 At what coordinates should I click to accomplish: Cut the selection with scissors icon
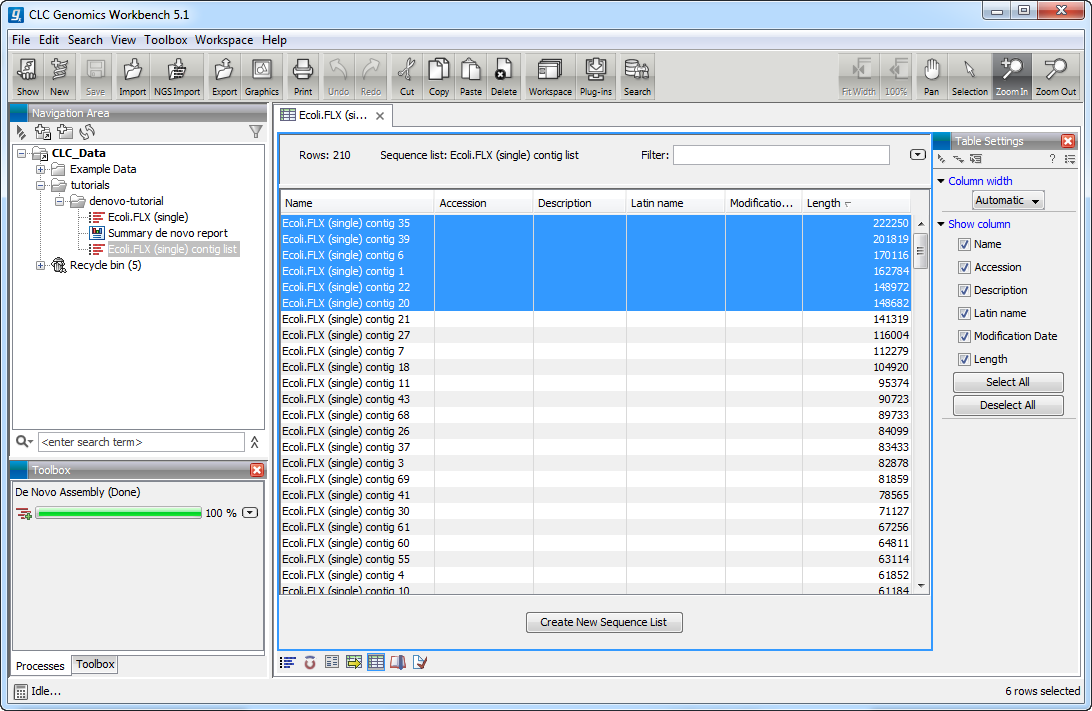click(407, 77)
